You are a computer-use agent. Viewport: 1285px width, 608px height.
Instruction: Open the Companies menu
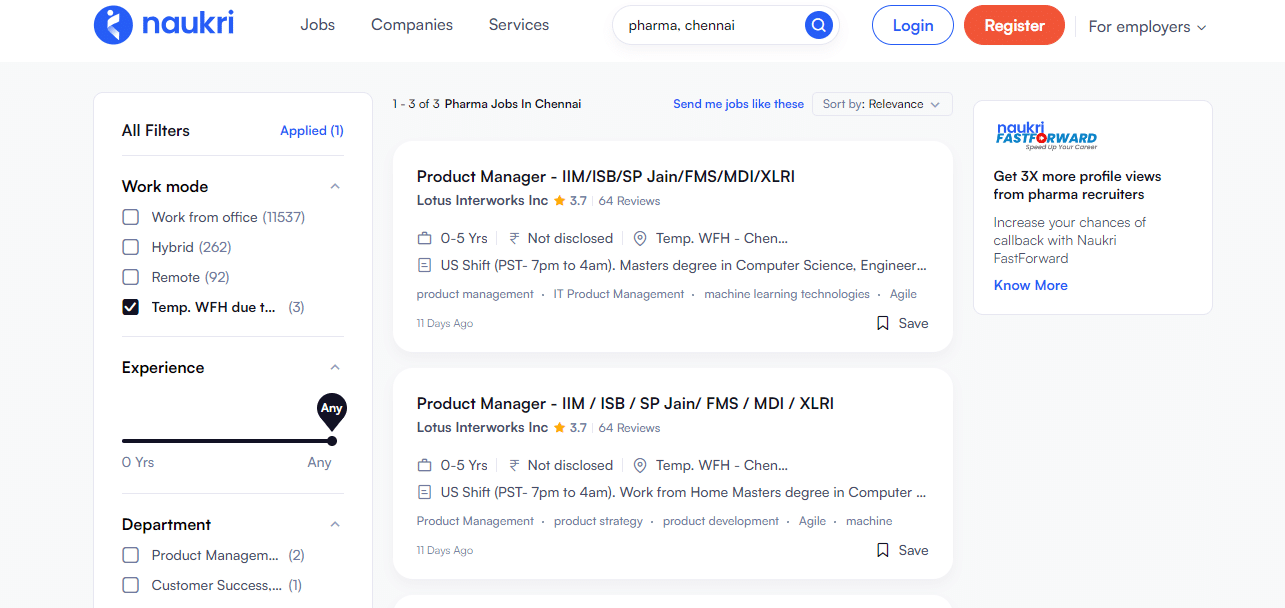411,25
